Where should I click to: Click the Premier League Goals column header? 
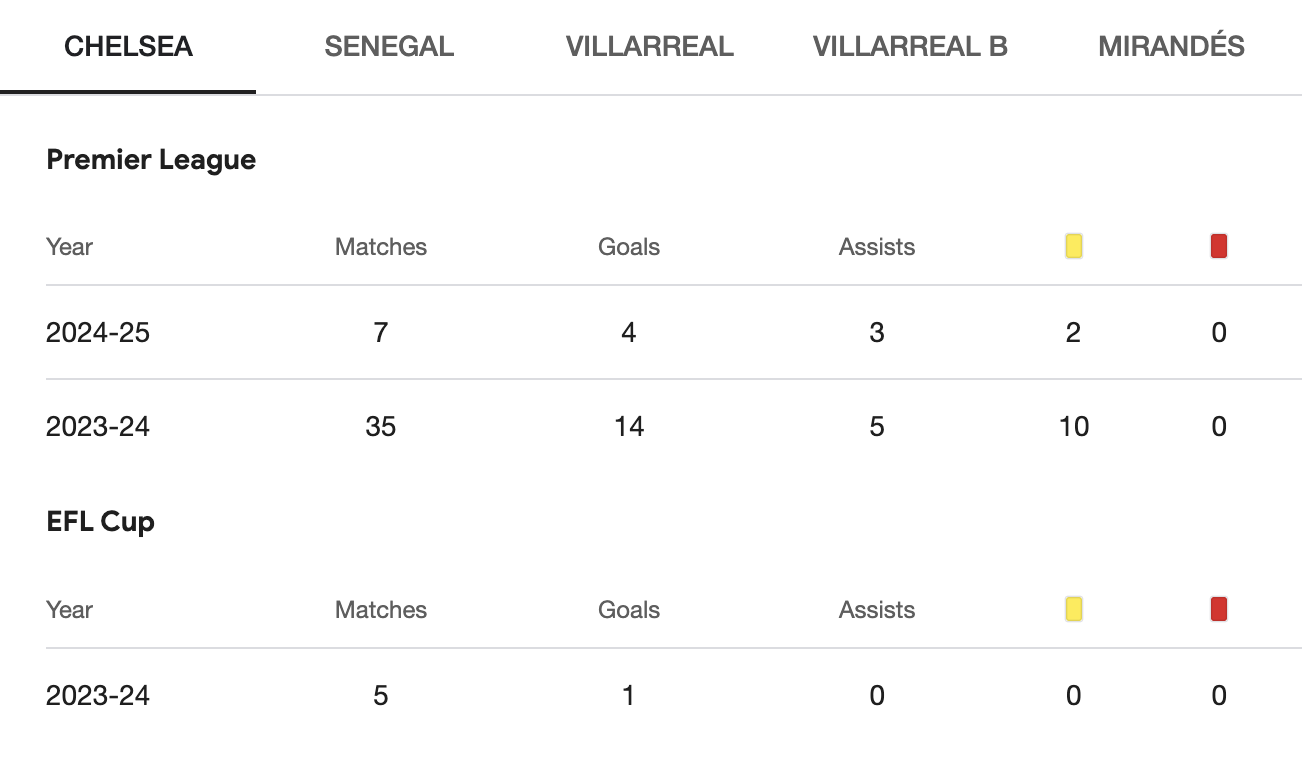[629, 247]
